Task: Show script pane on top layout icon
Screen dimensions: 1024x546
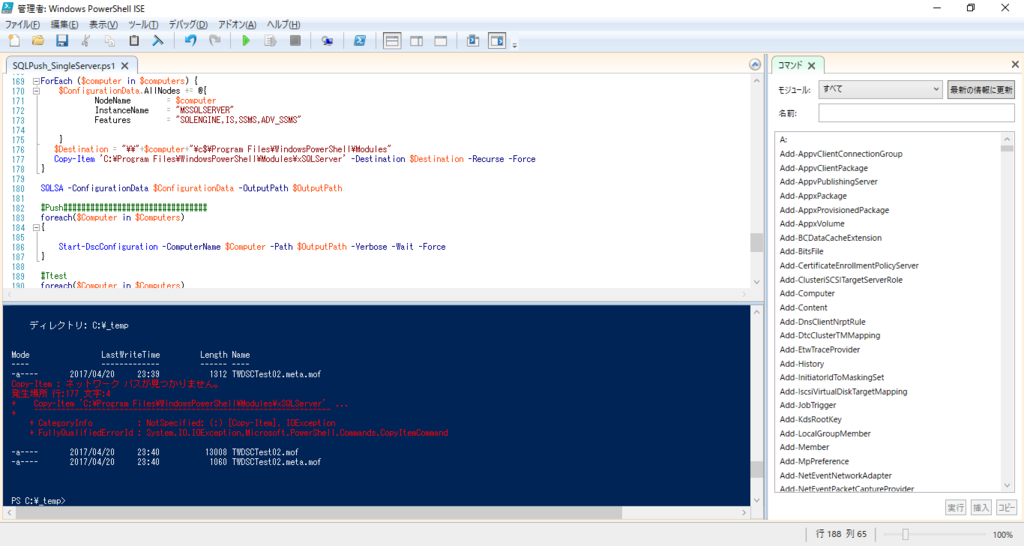Action: (392, 41)
